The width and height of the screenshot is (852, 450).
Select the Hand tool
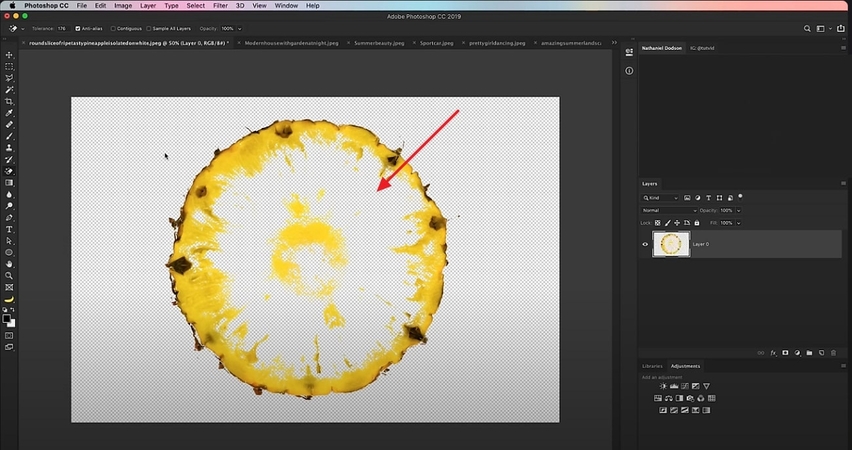coord(9,264)
